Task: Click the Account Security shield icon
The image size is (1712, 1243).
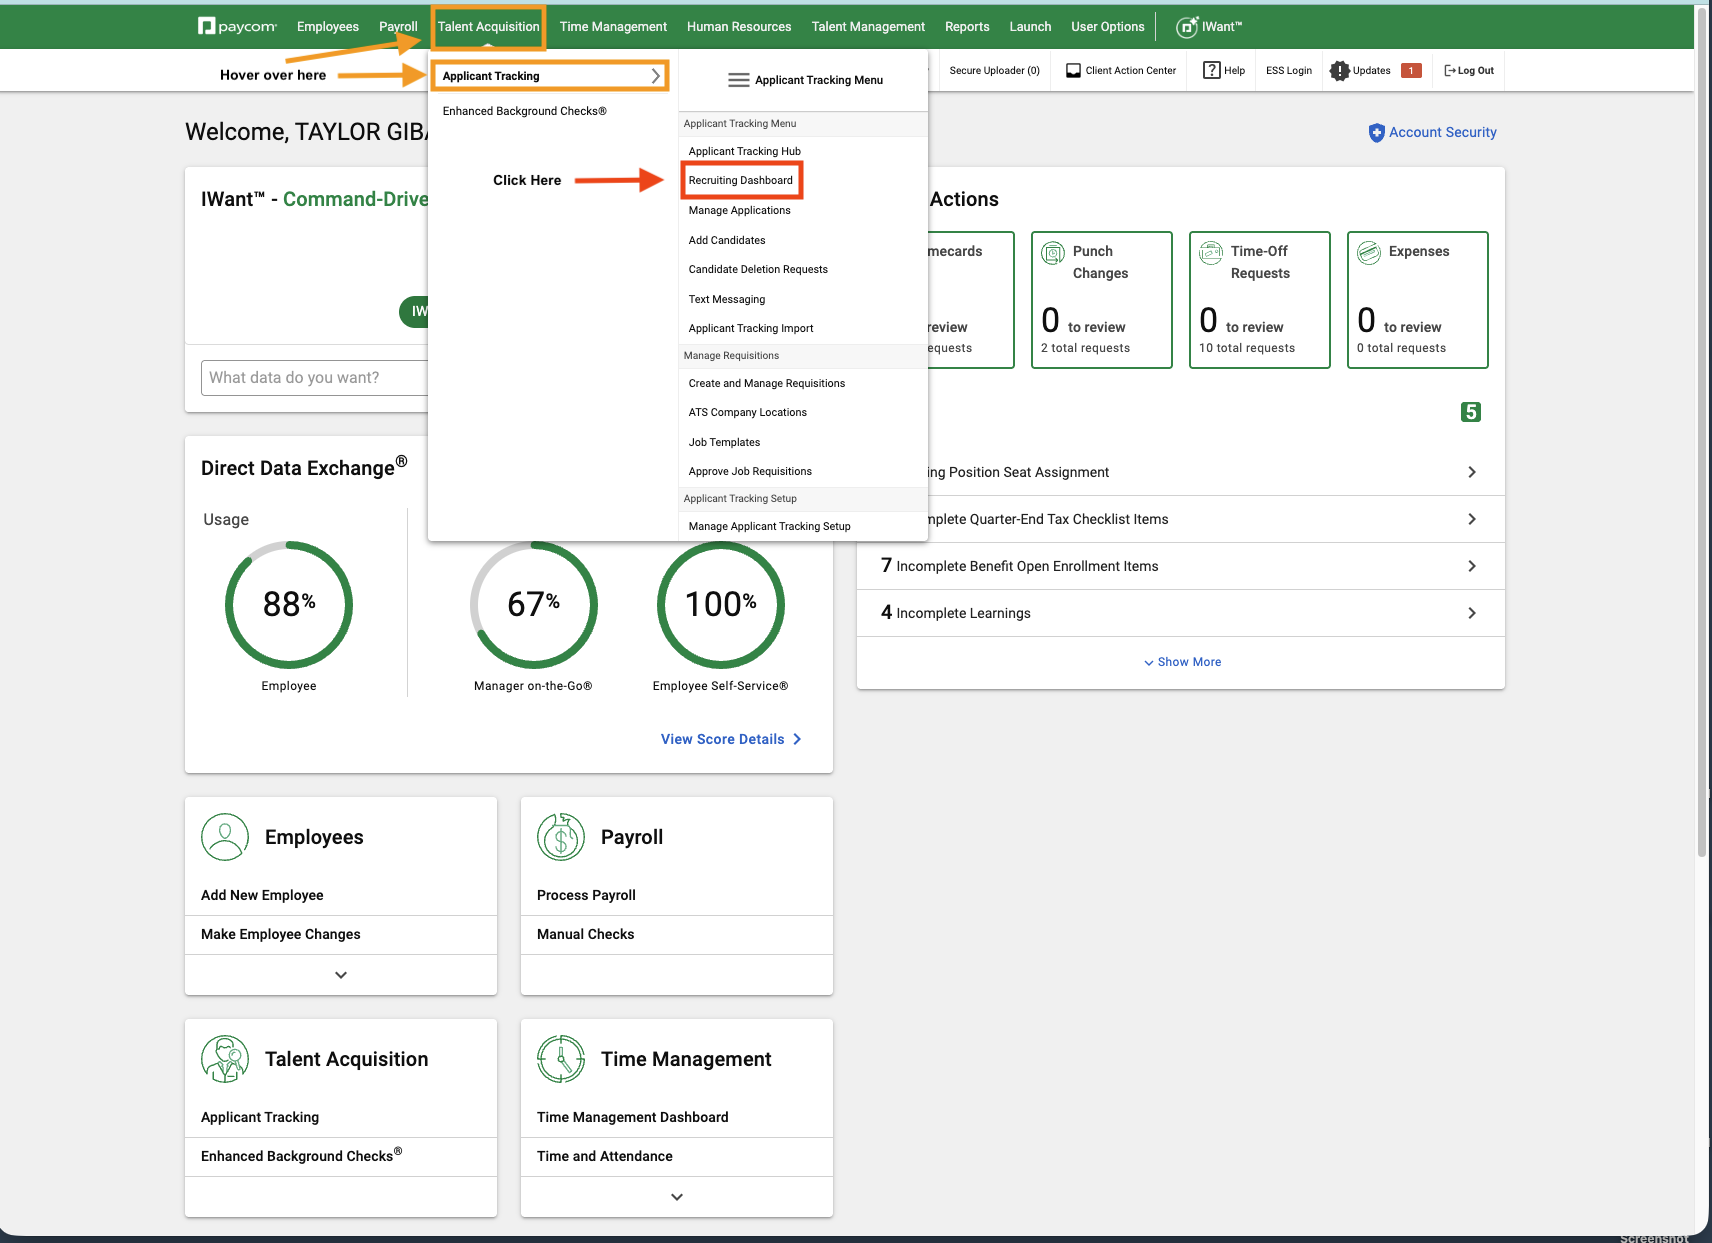Action: tap(1377, 132)
